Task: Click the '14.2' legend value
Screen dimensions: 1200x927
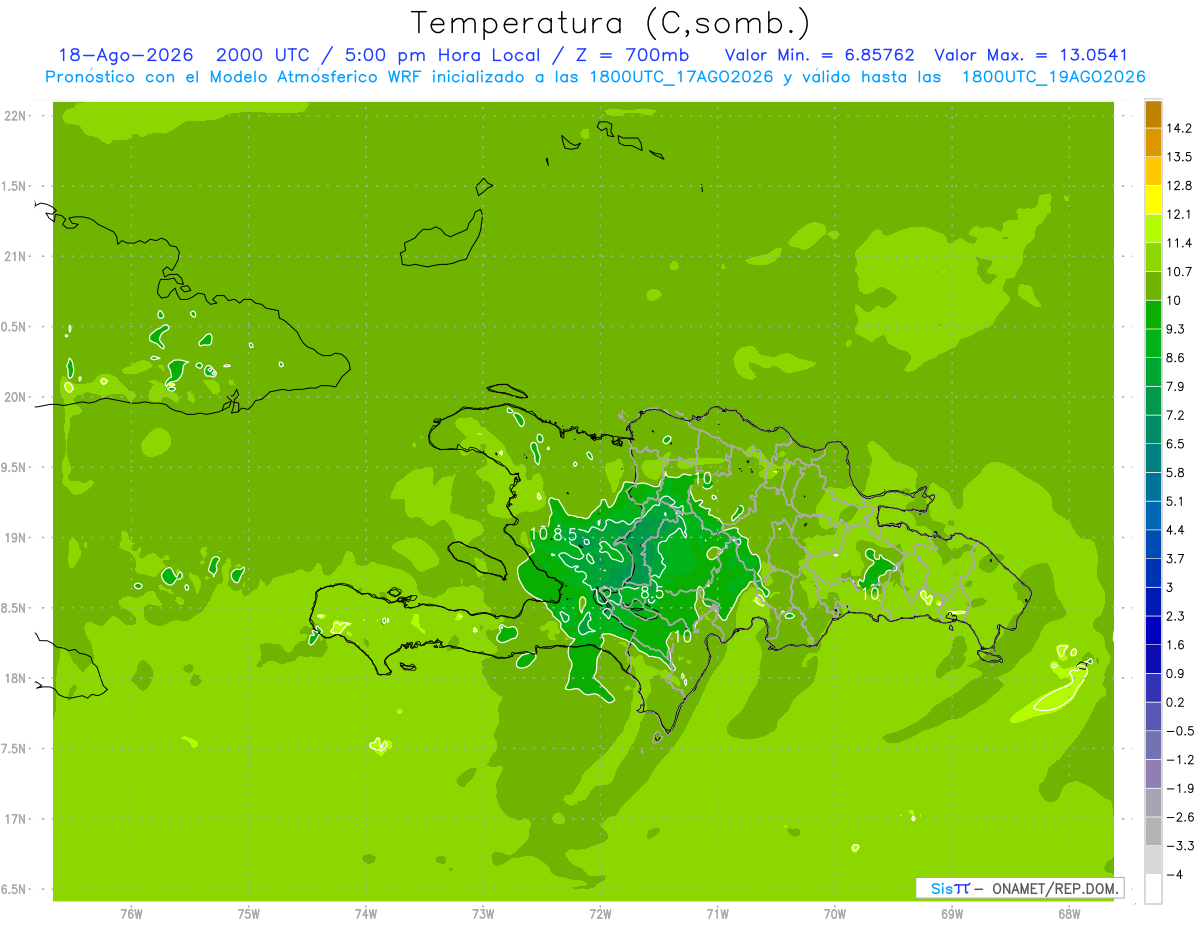Action: coord(1178,128)
